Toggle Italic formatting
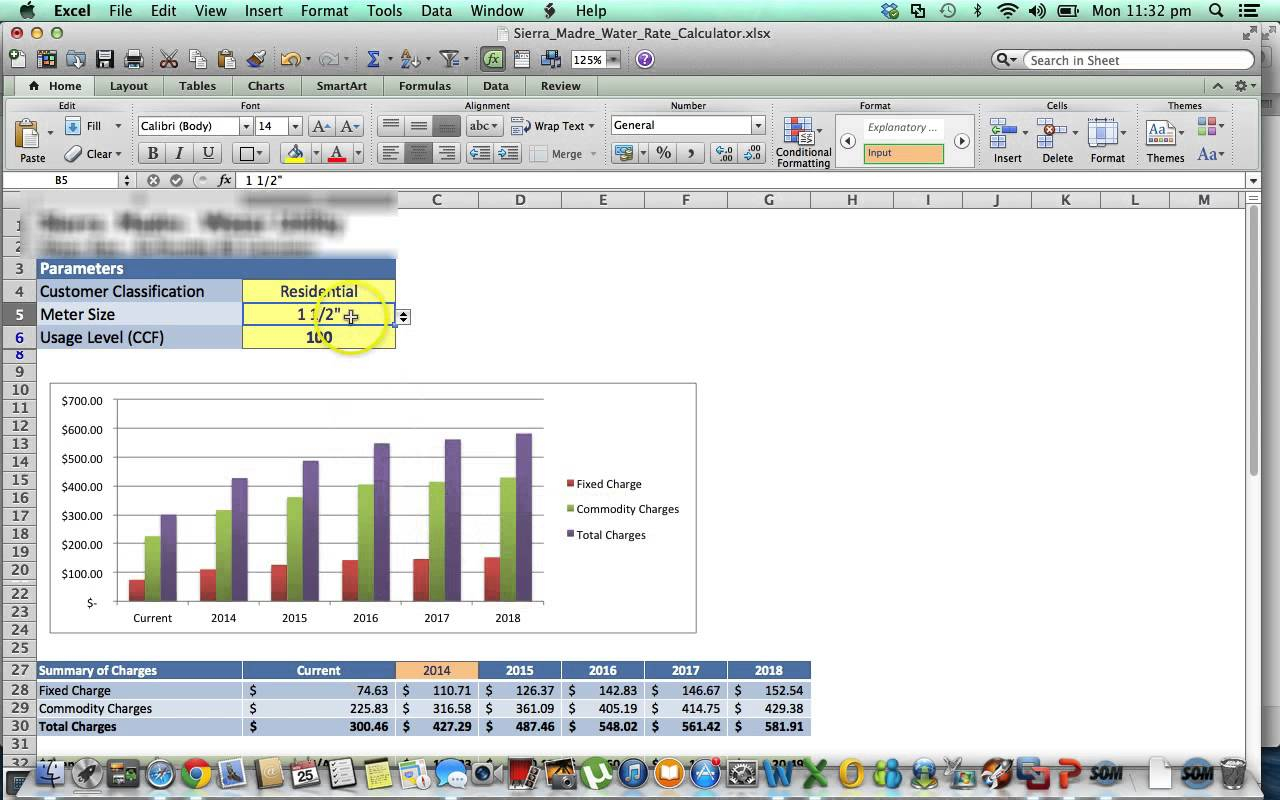This screenshot has width=1280, height=800. pyautogui.click(x=180, y=153)
